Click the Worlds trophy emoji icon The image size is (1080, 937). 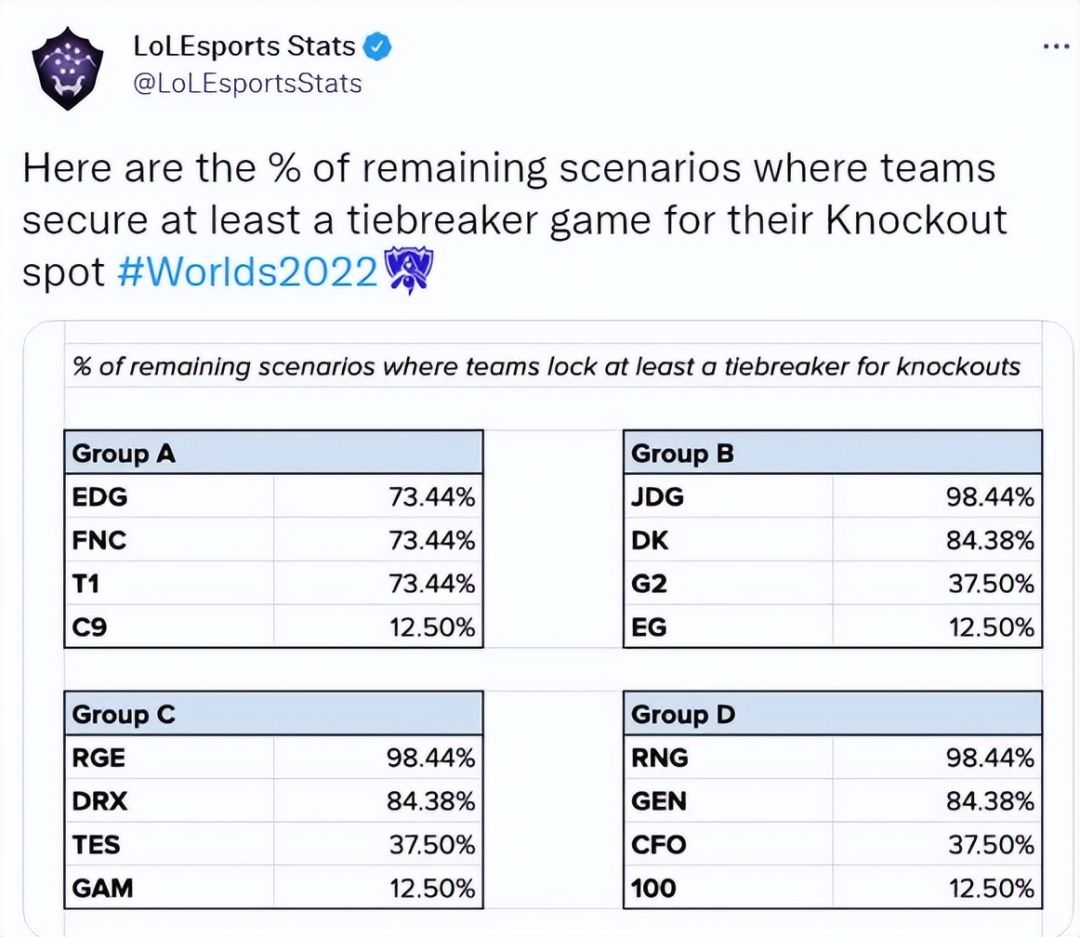[409, 270]
